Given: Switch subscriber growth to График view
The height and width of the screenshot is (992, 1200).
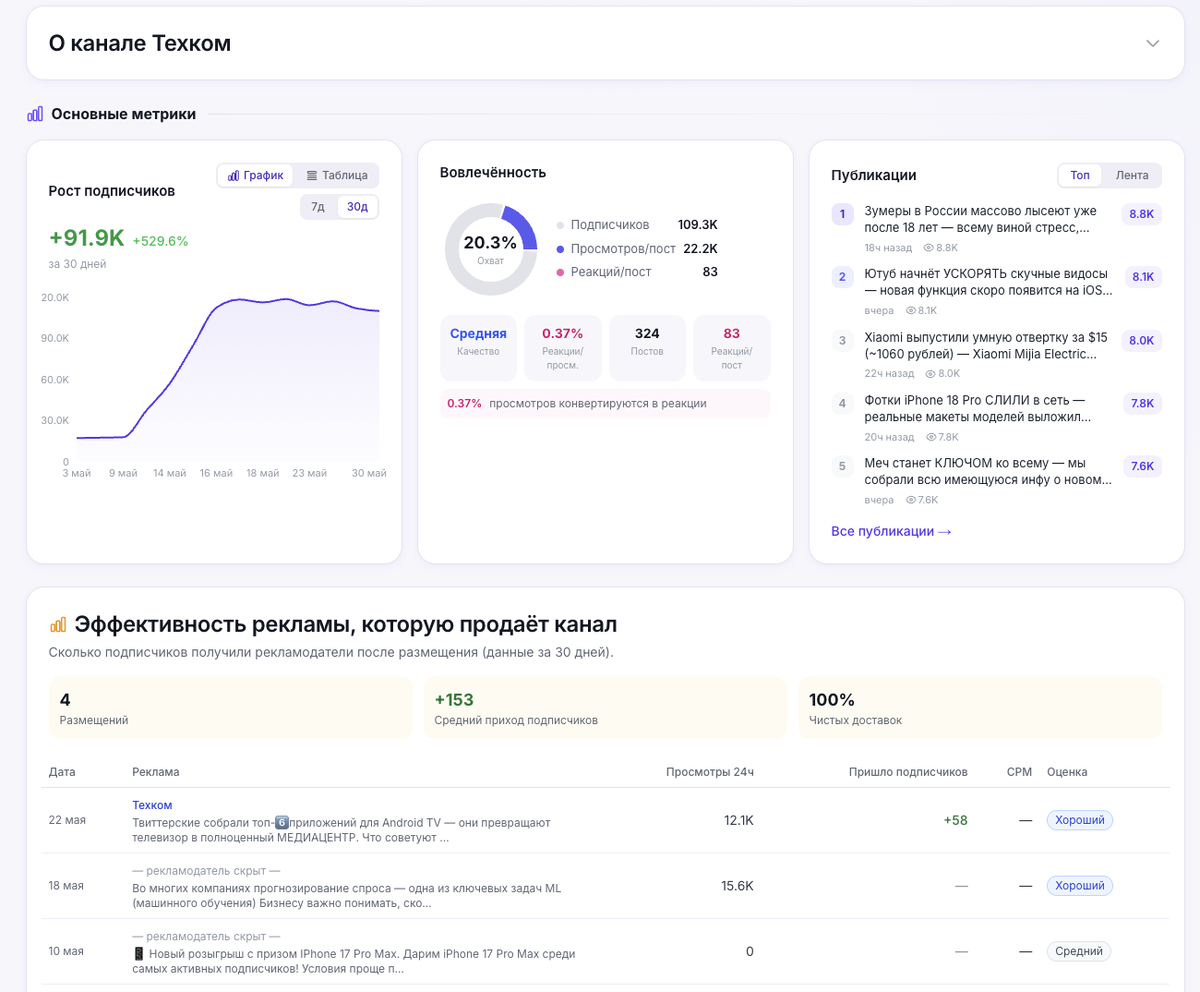Looking at the screenshot, I should pos(255,175).
